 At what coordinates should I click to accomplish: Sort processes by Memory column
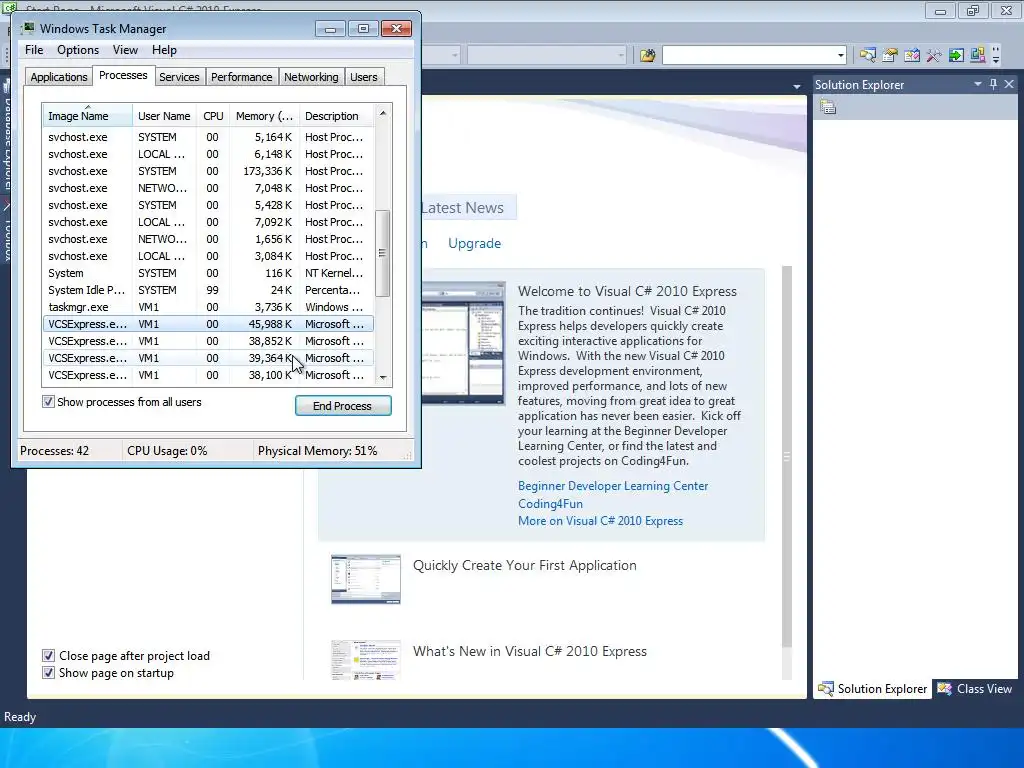pyautogui.click(x=264, y=116)
